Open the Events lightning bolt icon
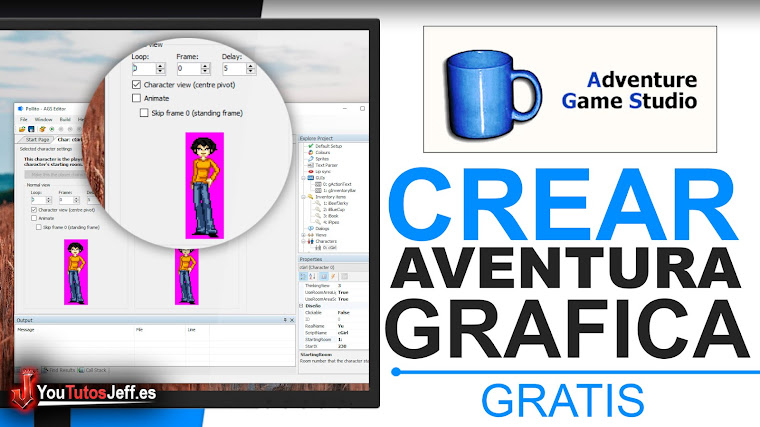 tap(333, 277)
